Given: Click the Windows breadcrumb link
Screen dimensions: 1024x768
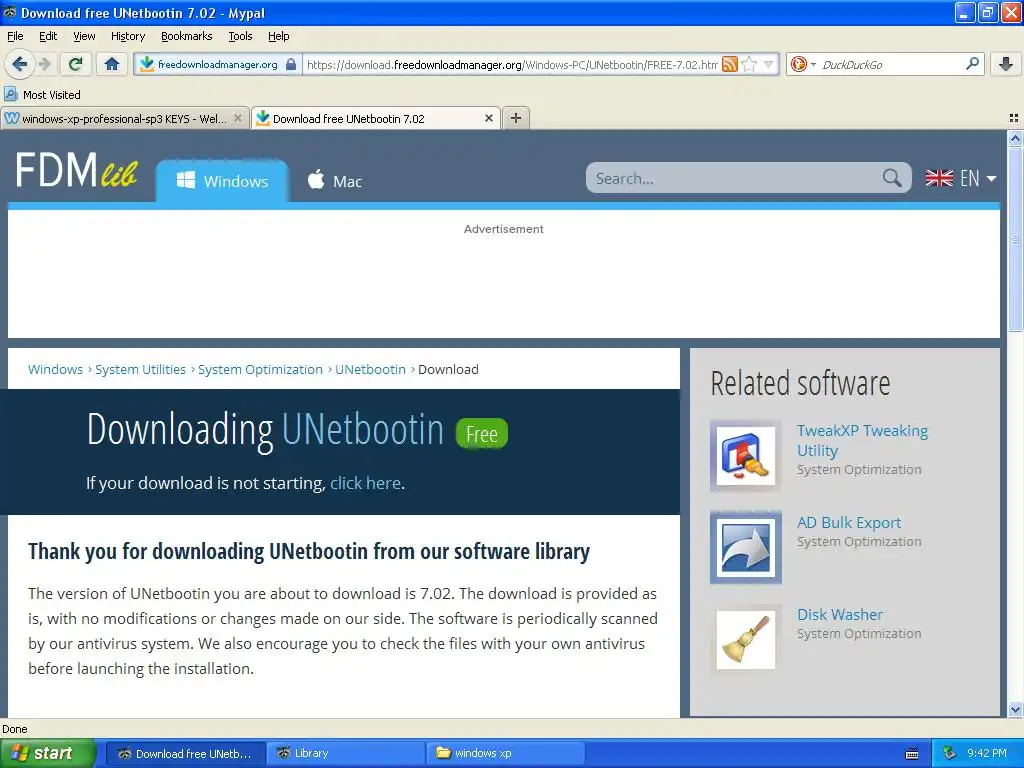Looking at the screenshot, I should tap(56, 369).
